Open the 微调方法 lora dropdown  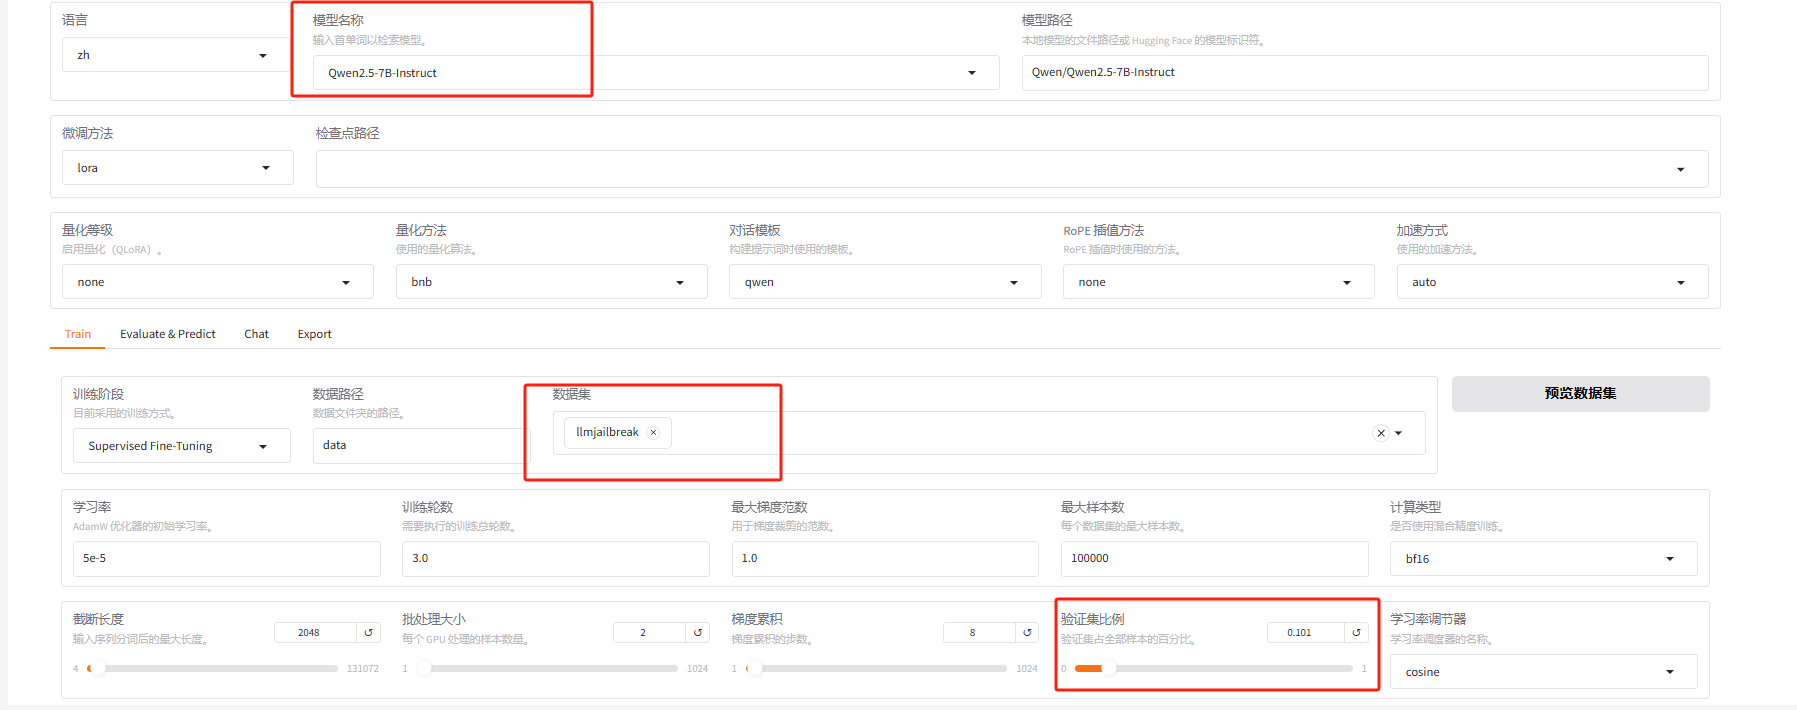point(177,168)
